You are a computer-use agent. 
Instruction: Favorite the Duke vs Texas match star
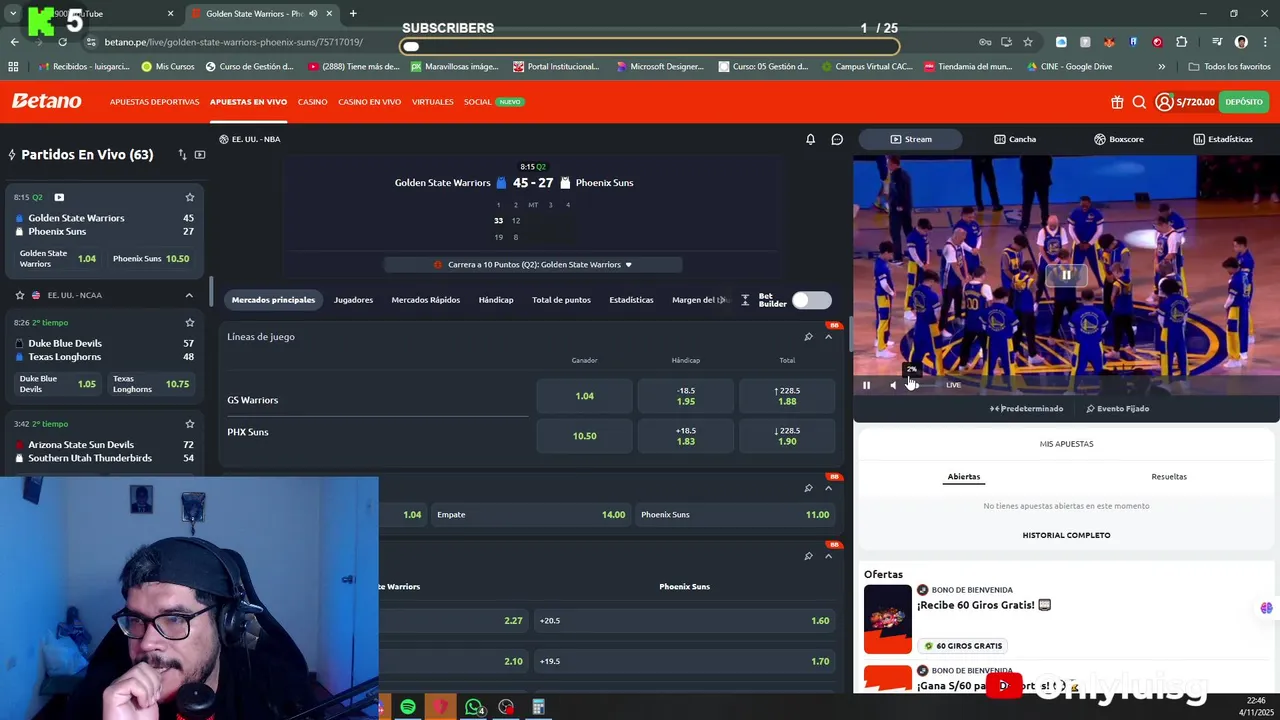[x=189, y=323]
